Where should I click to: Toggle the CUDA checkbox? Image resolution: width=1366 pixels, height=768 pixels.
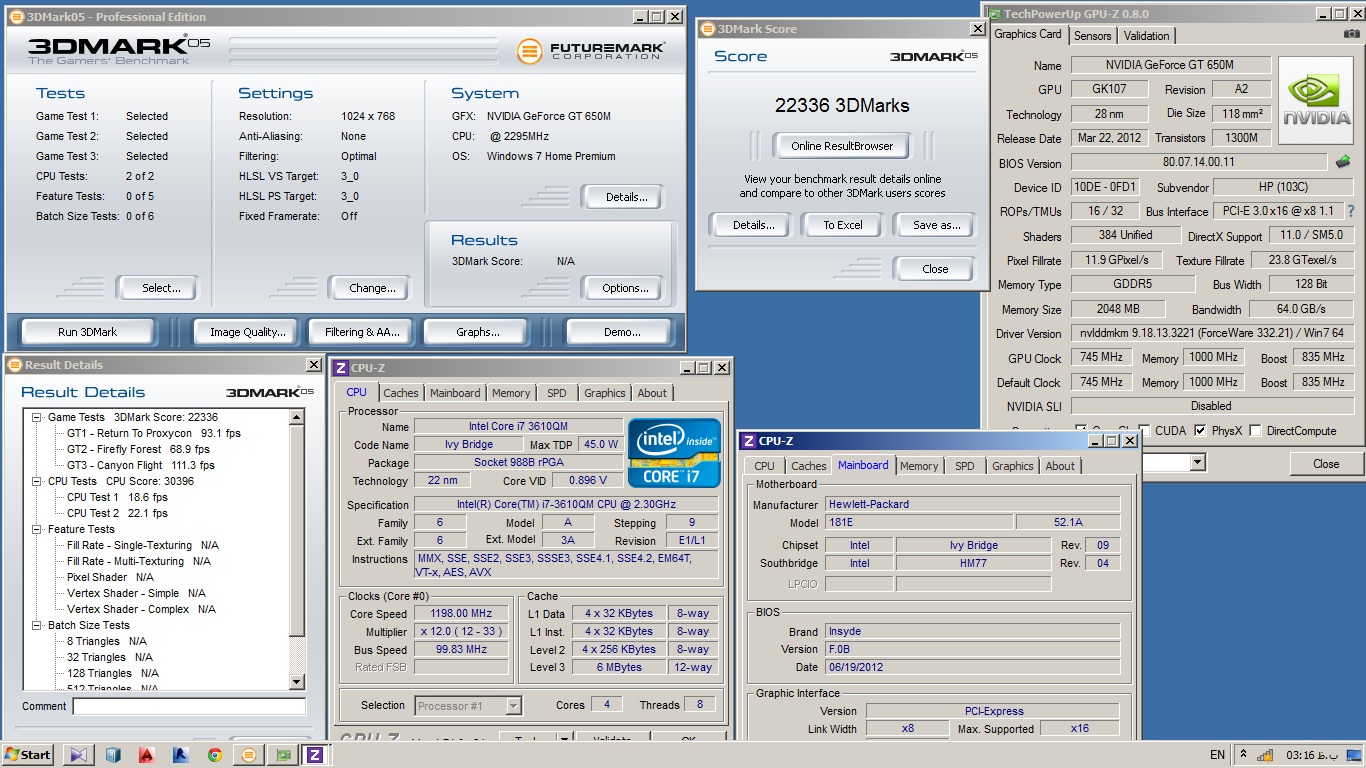[x=1144, y=431]
